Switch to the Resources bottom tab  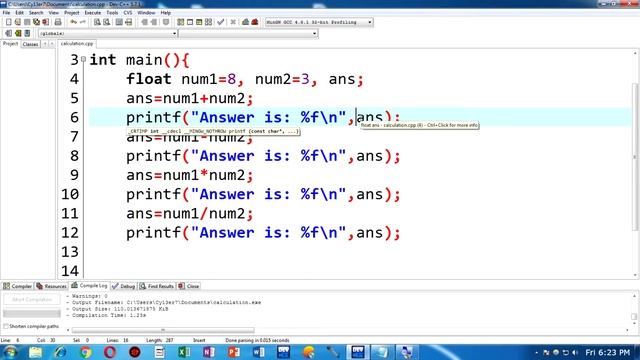tap(51, 286)
